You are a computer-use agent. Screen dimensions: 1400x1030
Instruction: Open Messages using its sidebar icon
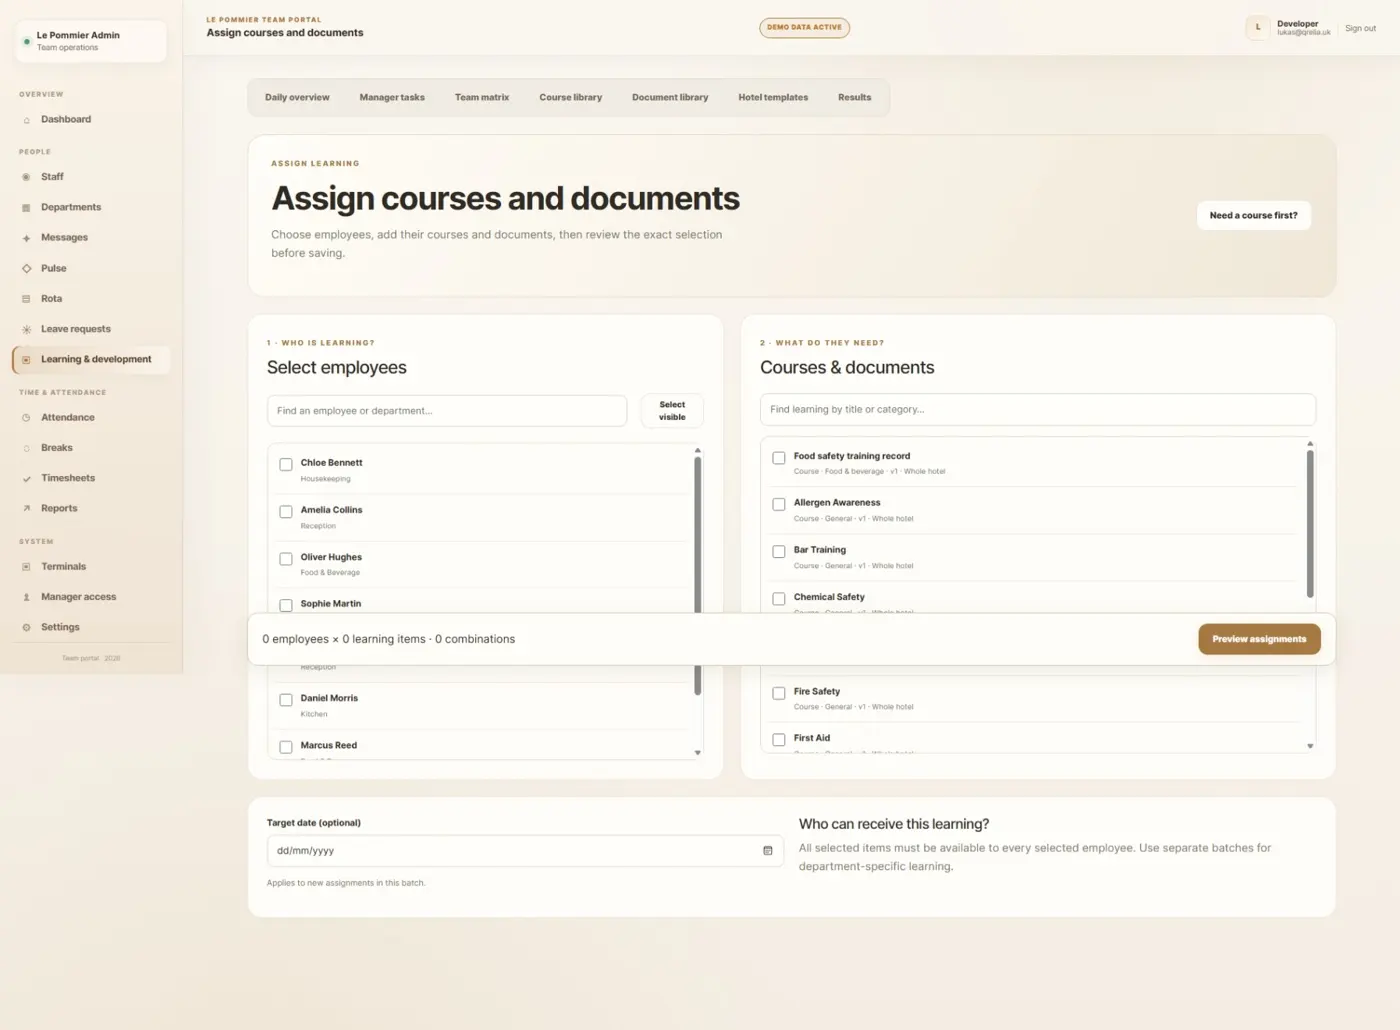point(26,238)
